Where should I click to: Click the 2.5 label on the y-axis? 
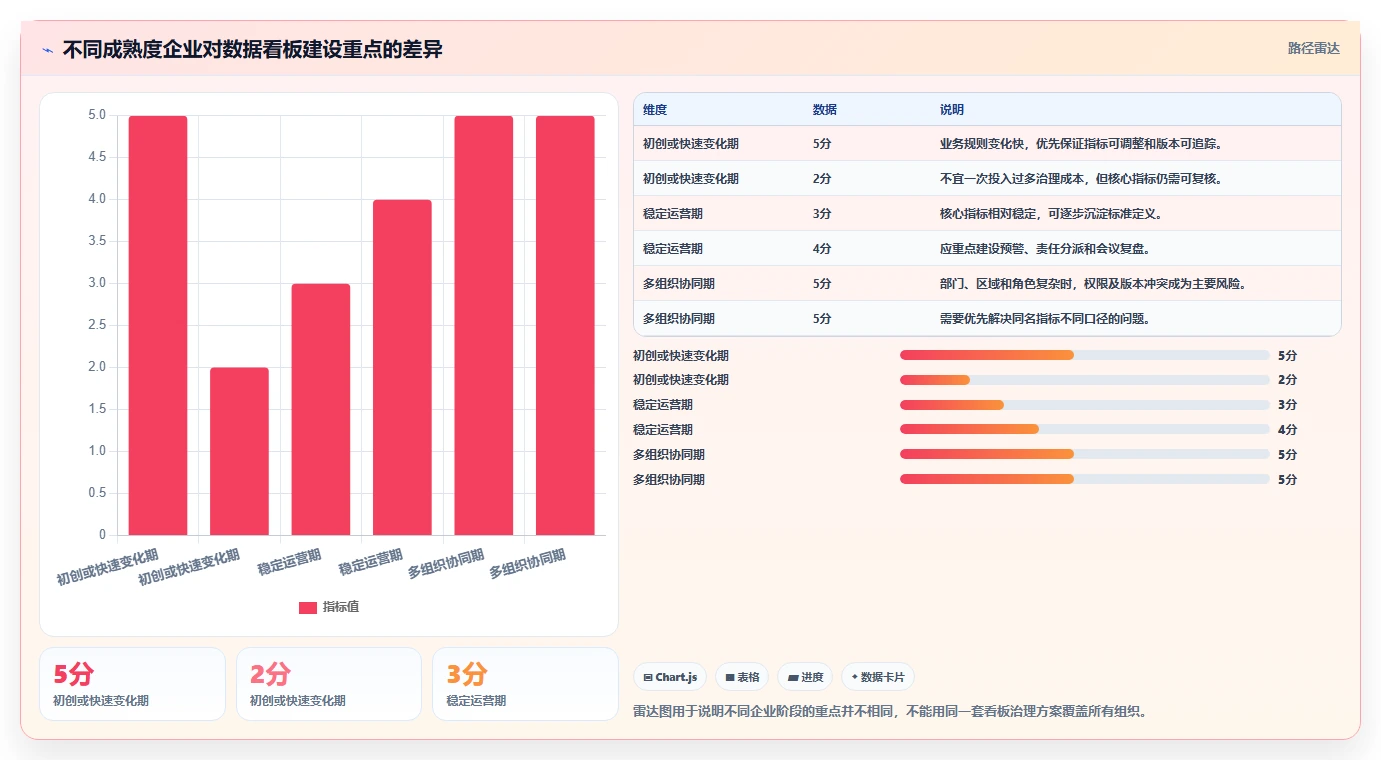tap(96, 325)
